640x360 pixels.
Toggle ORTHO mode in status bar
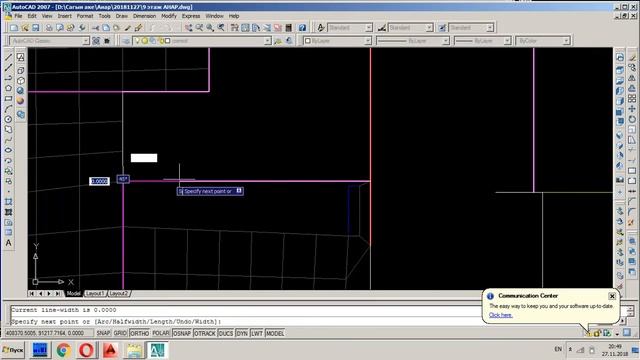(x=139, y=333)
